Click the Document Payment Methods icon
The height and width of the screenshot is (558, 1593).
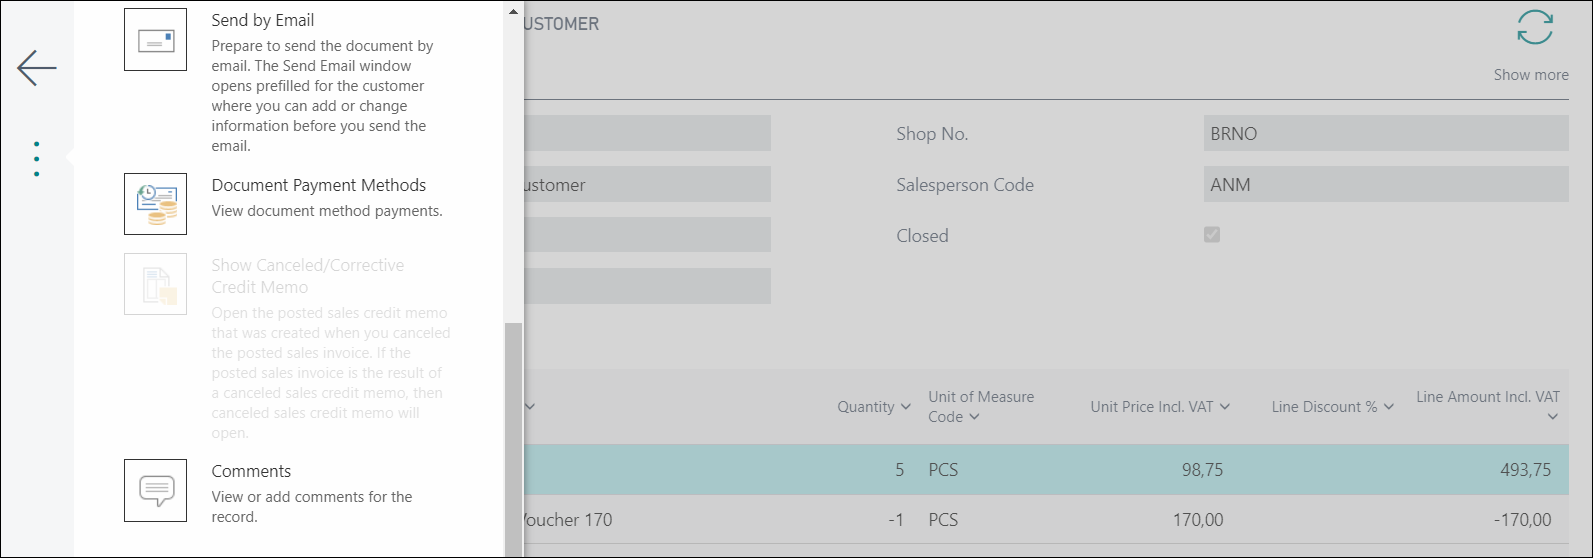tap(155, 204)
